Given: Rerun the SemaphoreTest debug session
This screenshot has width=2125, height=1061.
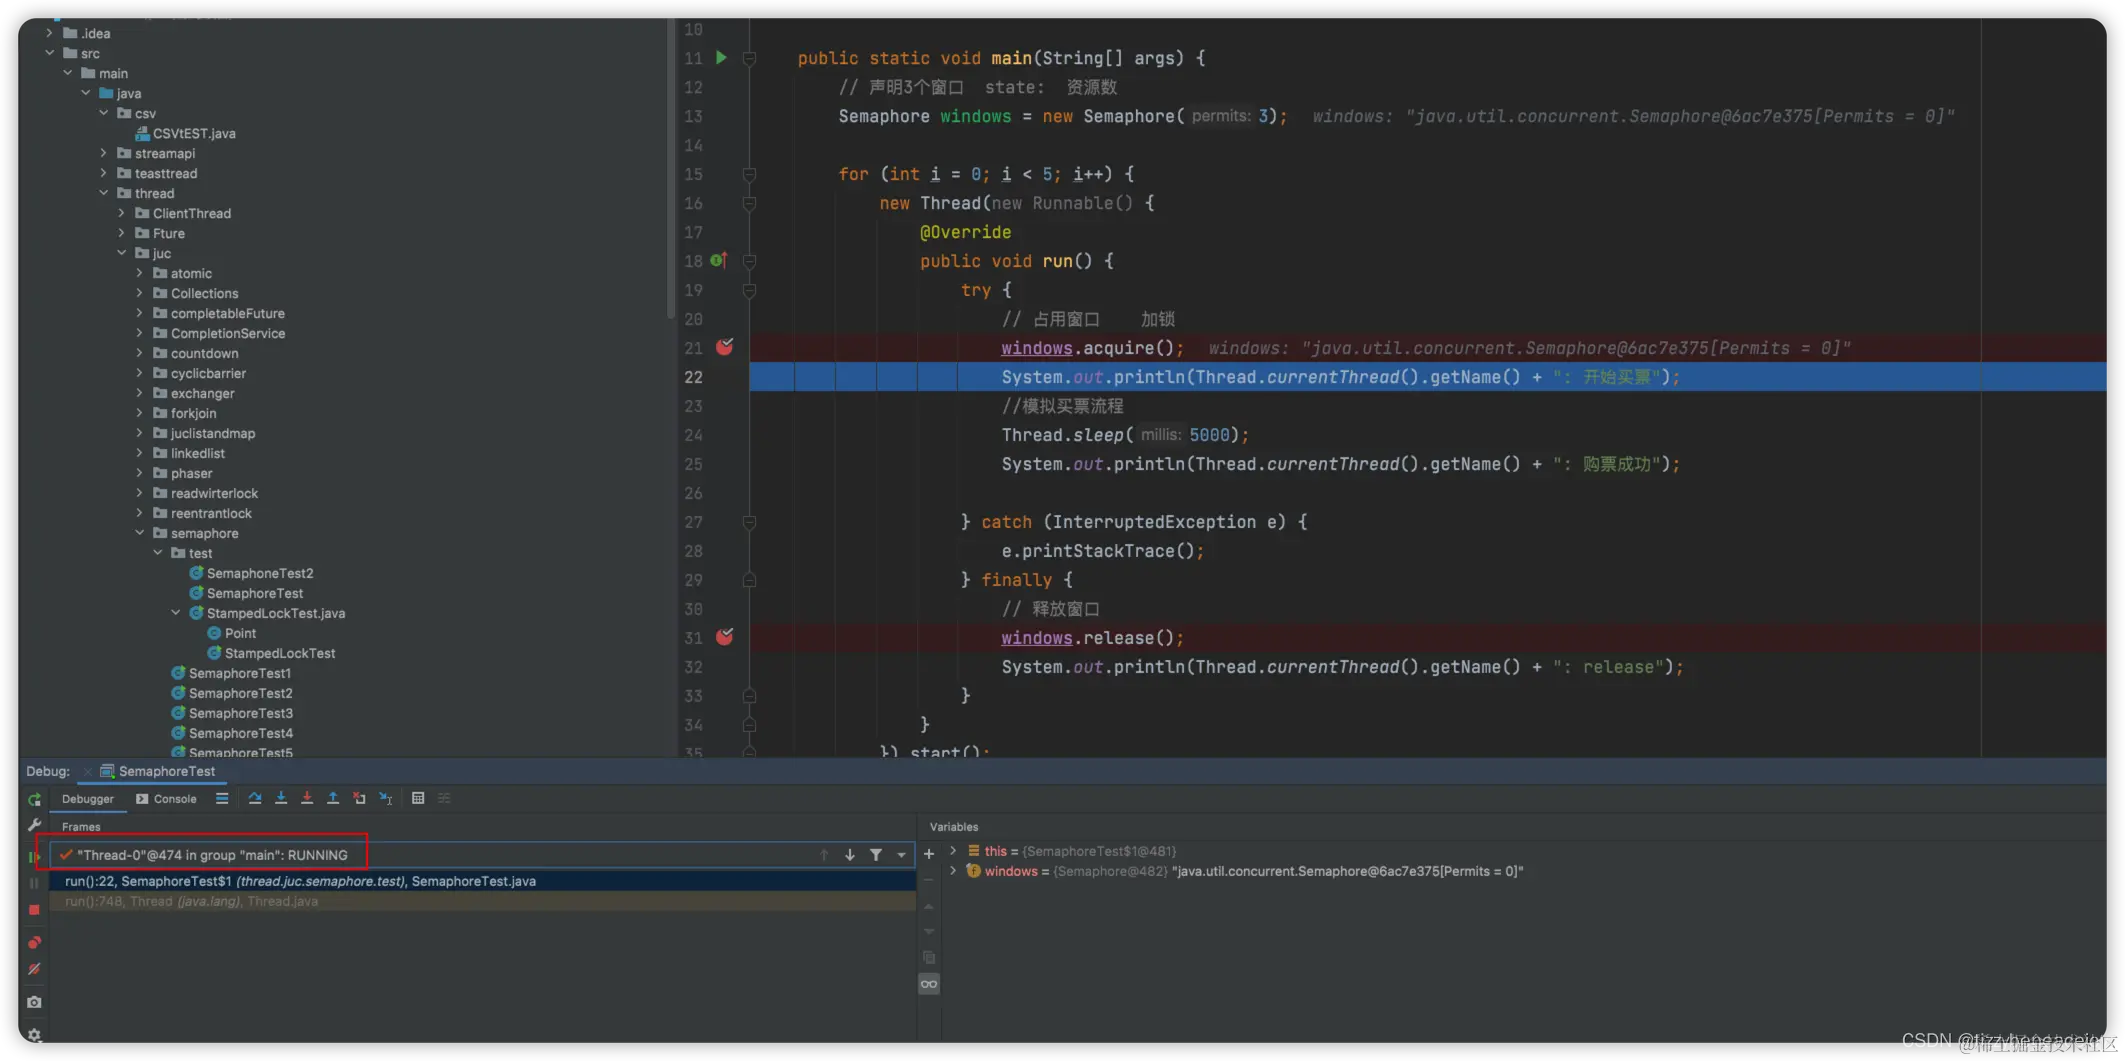Looking at the screenshot, I should [x=34, y=799].
